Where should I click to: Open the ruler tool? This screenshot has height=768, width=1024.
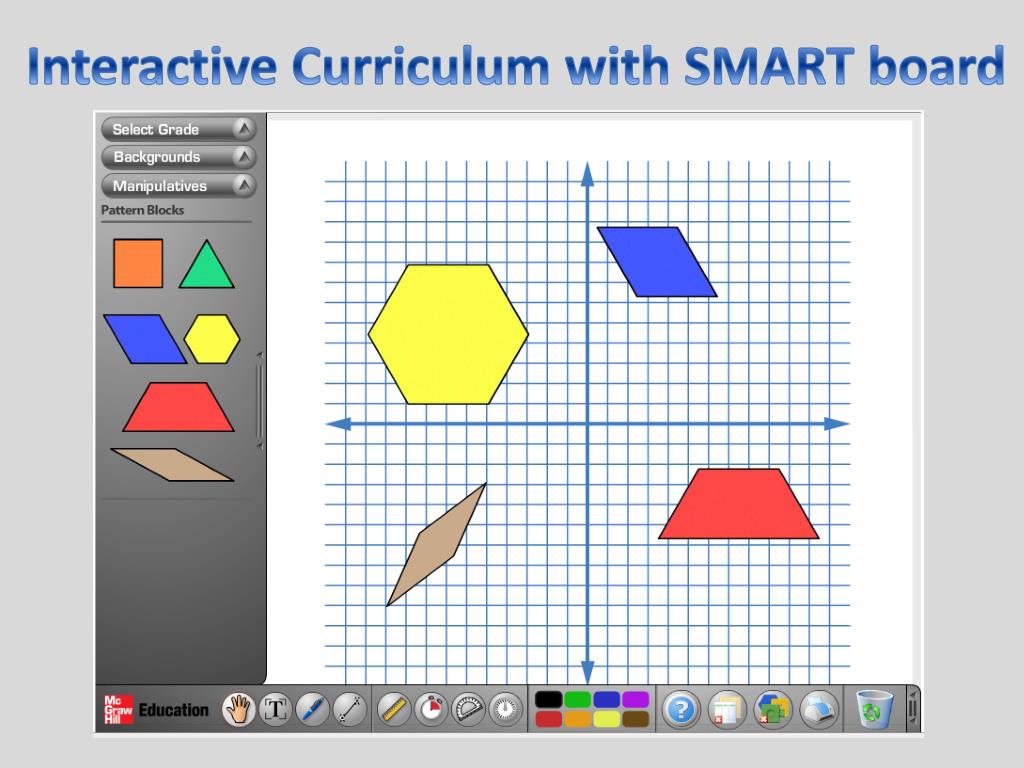pos(394,709)
